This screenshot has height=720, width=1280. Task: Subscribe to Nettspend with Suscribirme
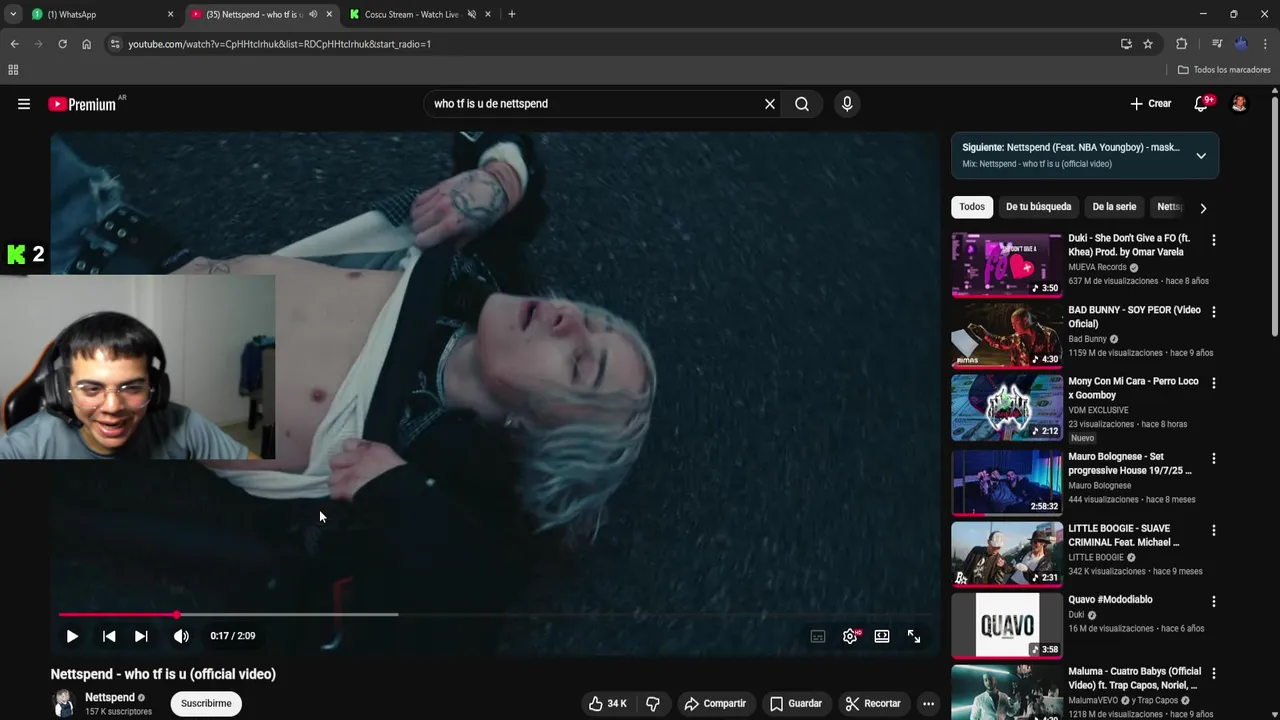point(206,704)
